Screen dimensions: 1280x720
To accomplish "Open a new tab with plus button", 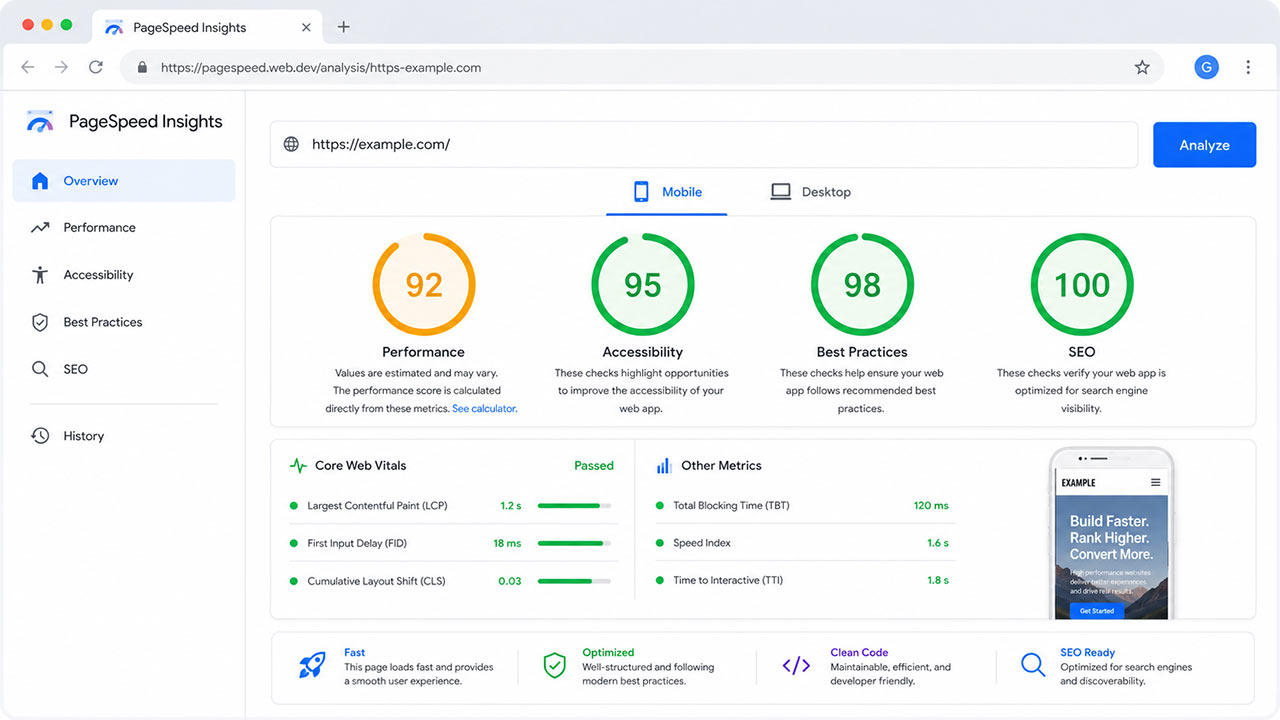I will point(343,27).
